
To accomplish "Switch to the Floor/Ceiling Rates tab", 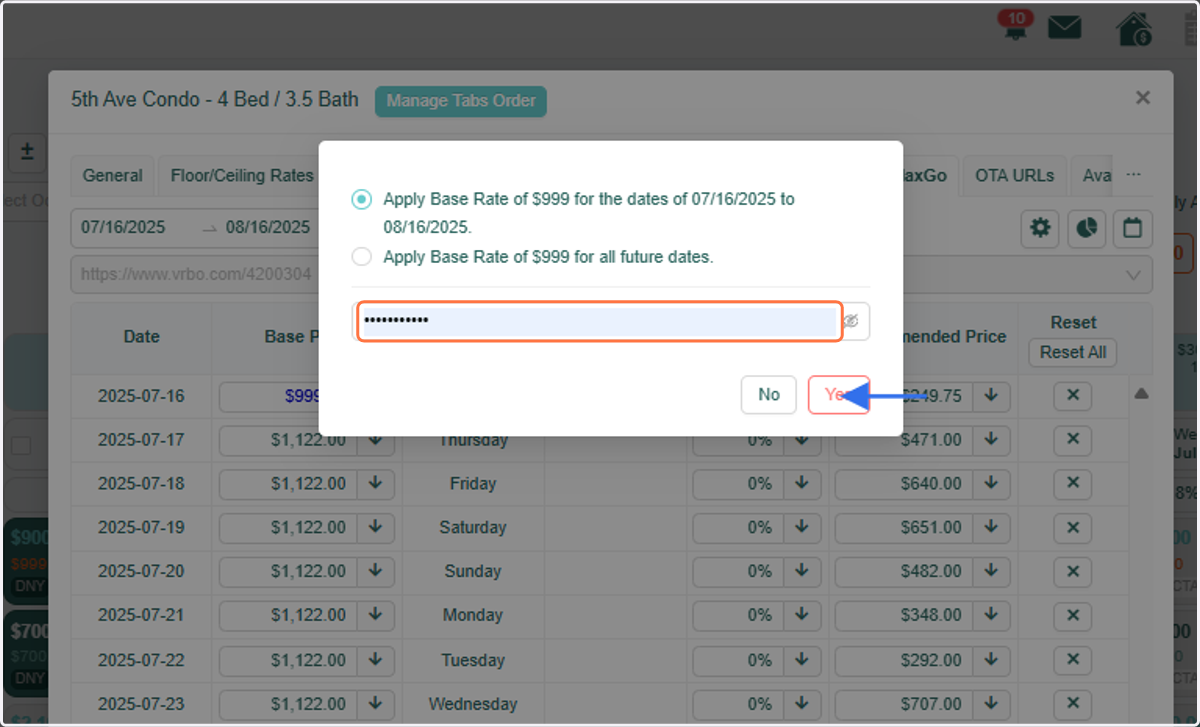I will [x=242, y=175].
